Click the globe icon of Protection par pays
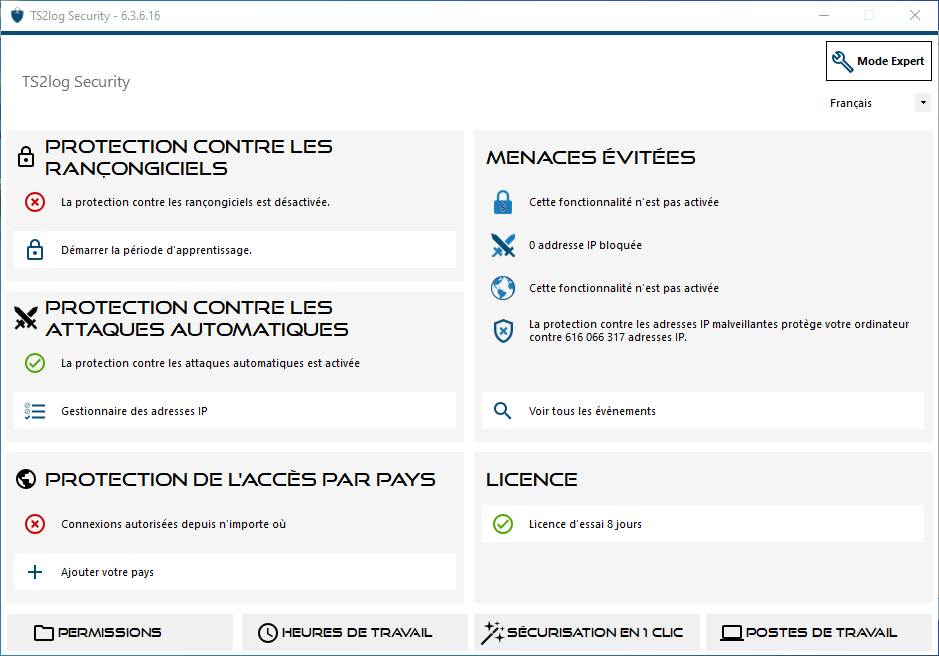Image resolution: width=939 pixels, height=656 pixels. (26, 479)
